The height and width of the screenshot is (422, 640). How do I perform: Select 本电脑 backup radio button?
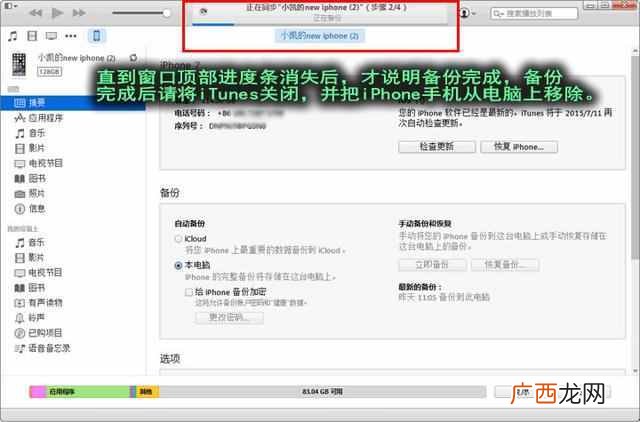[x=178, y=266]
